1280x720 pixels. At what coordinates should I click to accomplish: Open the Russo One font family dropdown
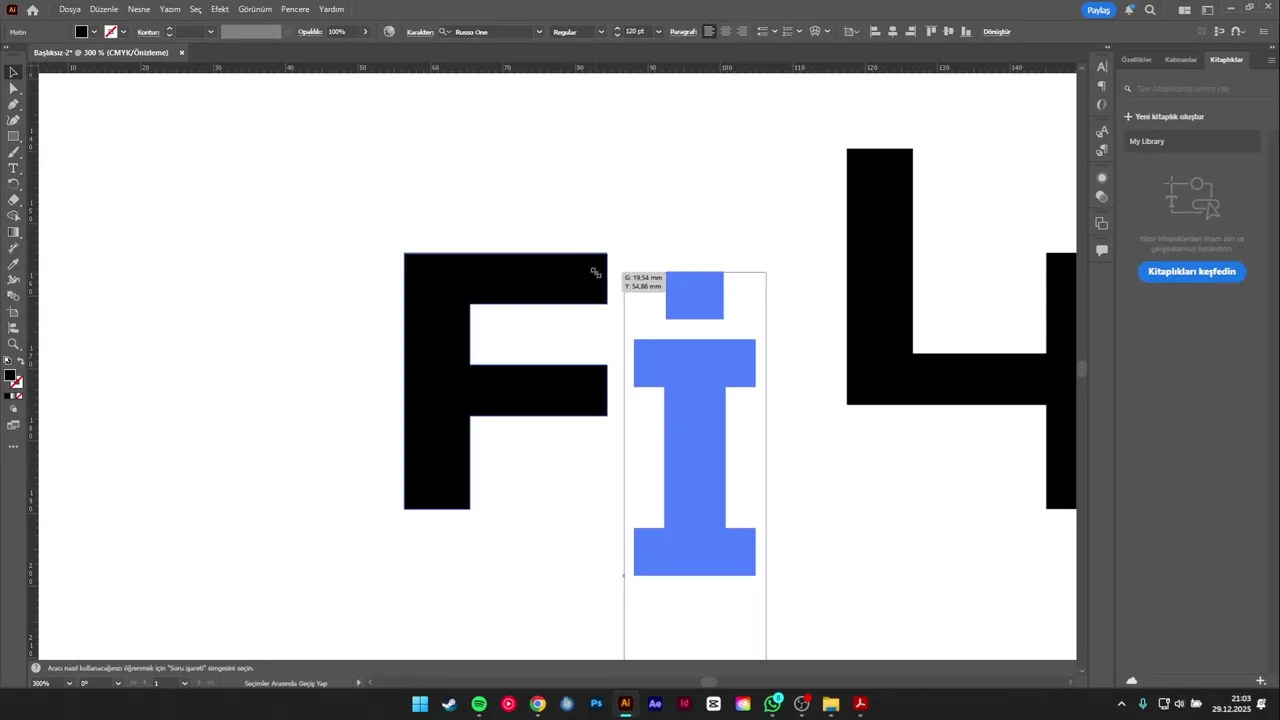click(x=539, y=32)
